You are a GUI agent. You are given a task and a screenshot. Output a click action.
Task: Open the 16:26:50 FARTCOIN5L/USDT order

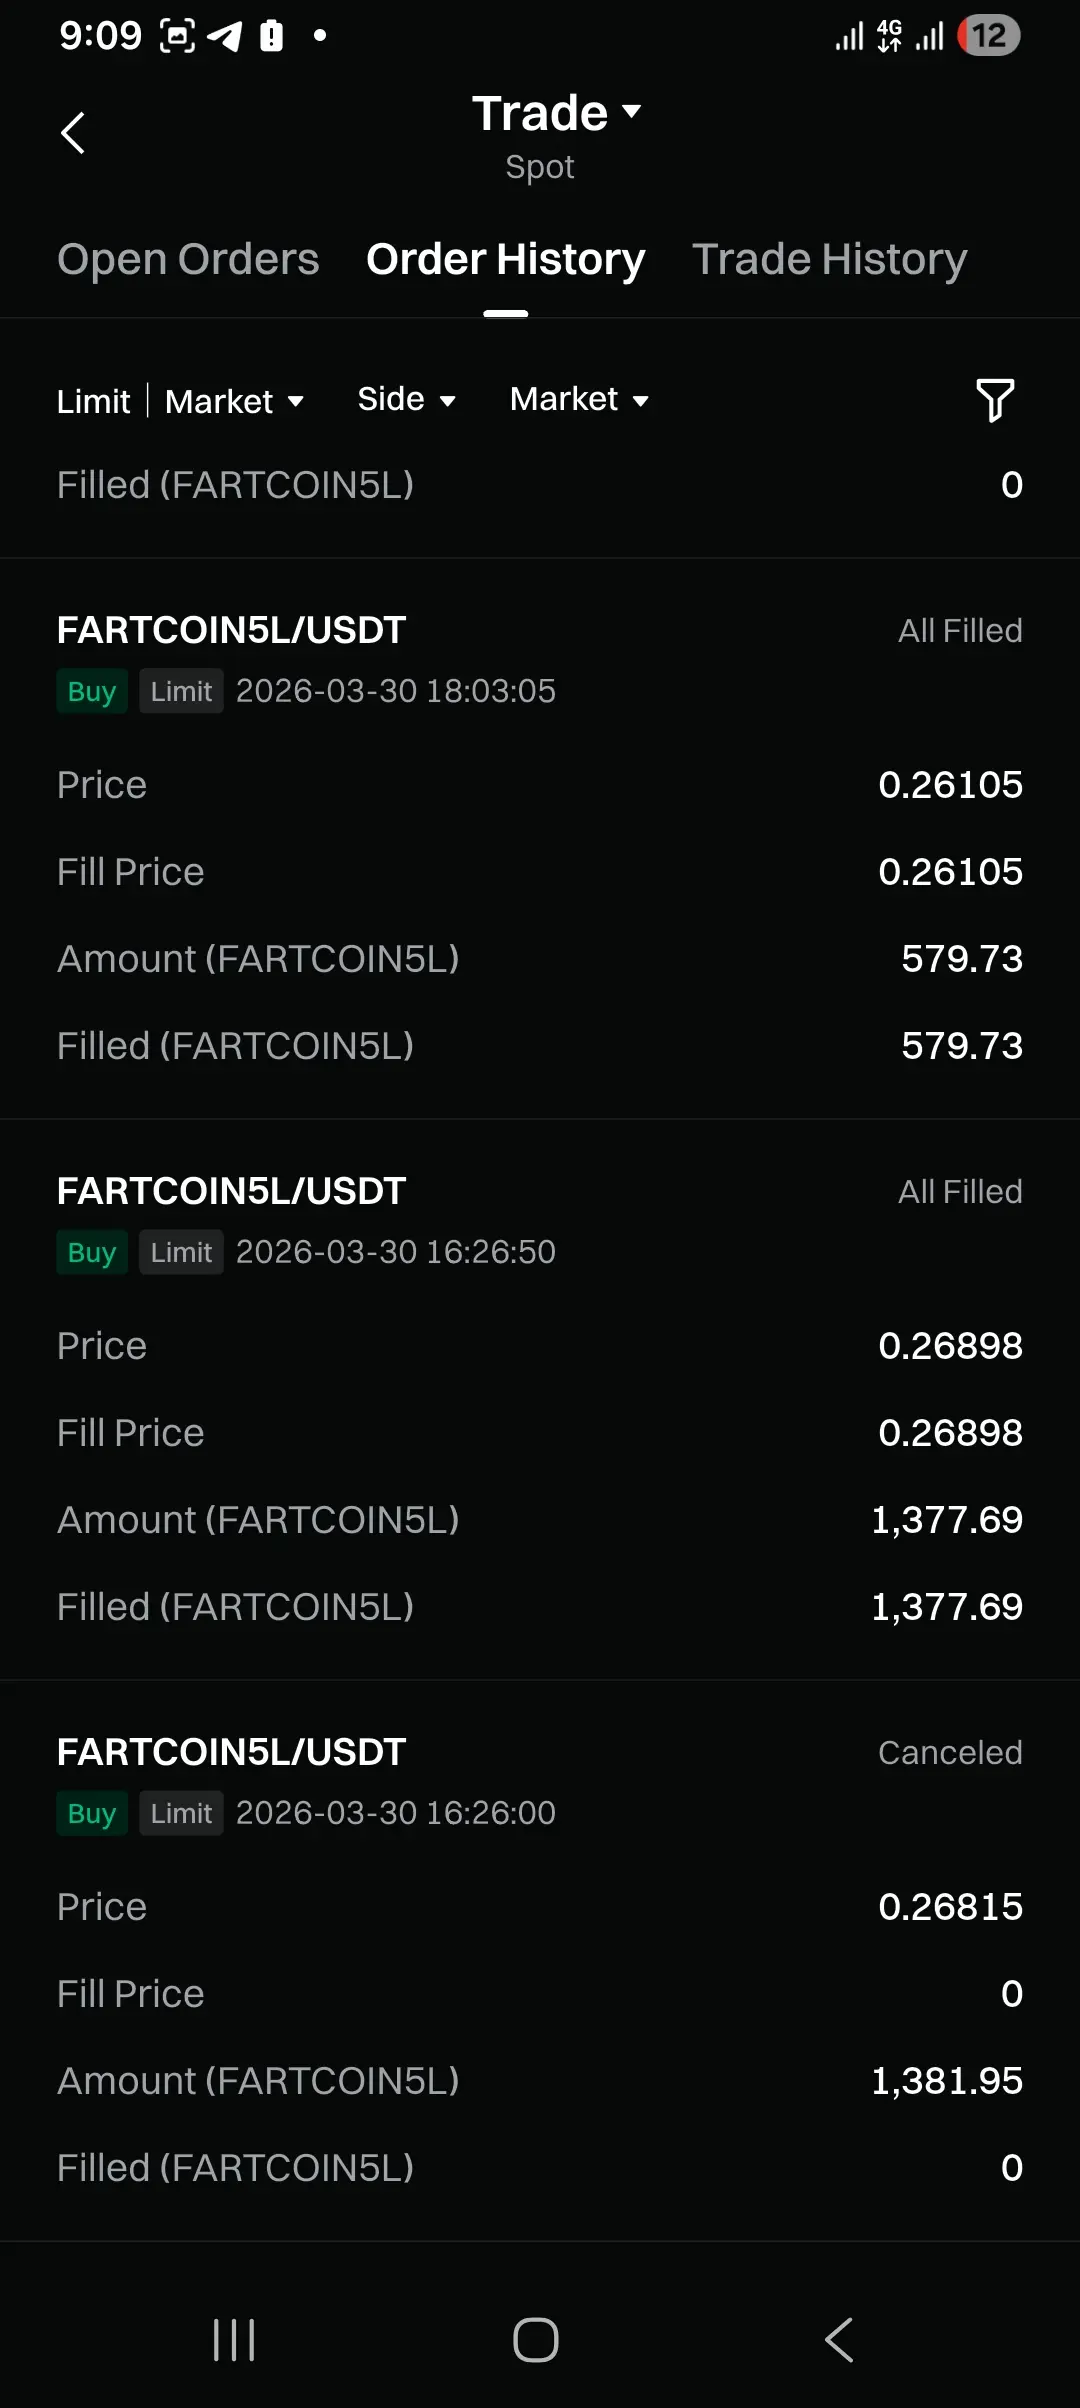coord(232,1192)
